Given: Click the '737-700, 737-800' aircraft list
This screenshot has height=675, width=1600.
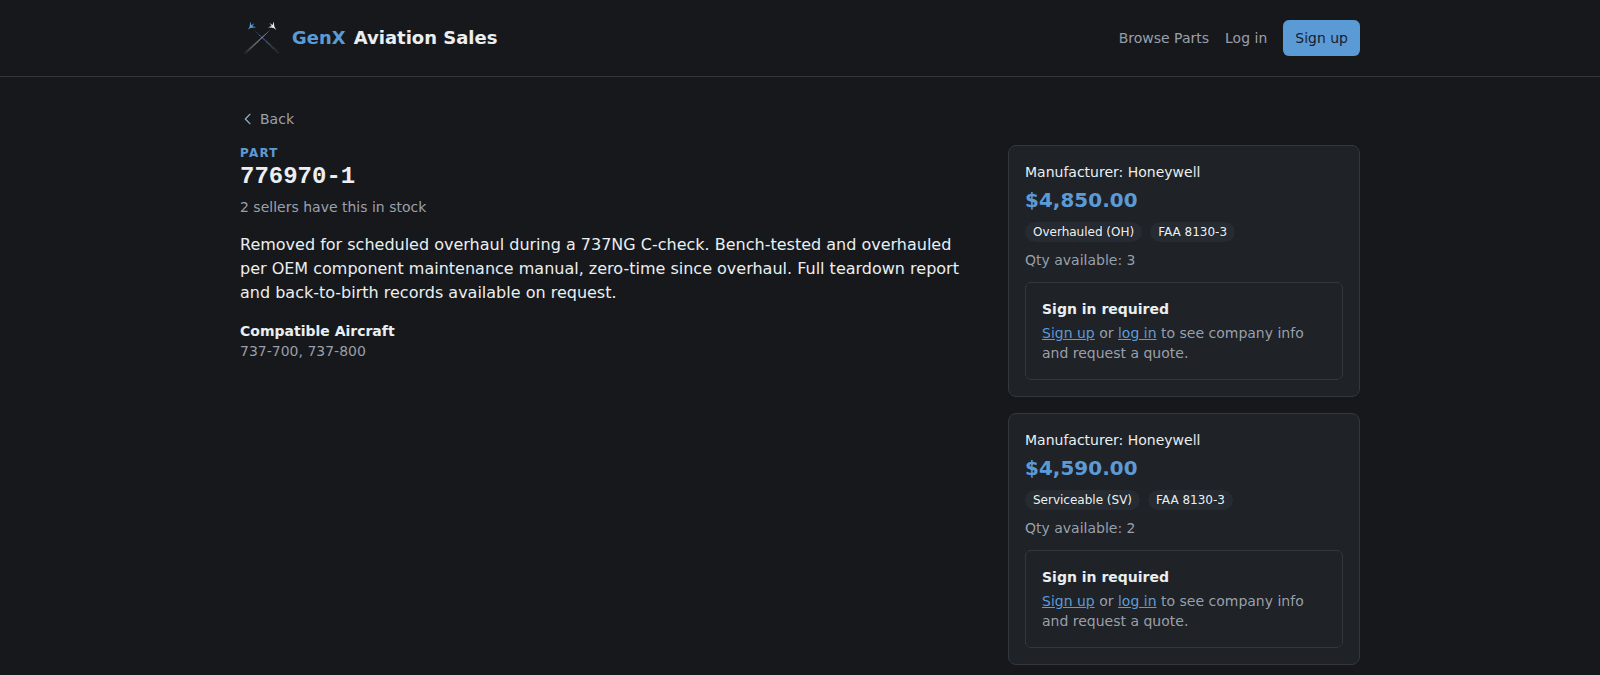Looking at the screenshot, I should click(x=303, y=351).
